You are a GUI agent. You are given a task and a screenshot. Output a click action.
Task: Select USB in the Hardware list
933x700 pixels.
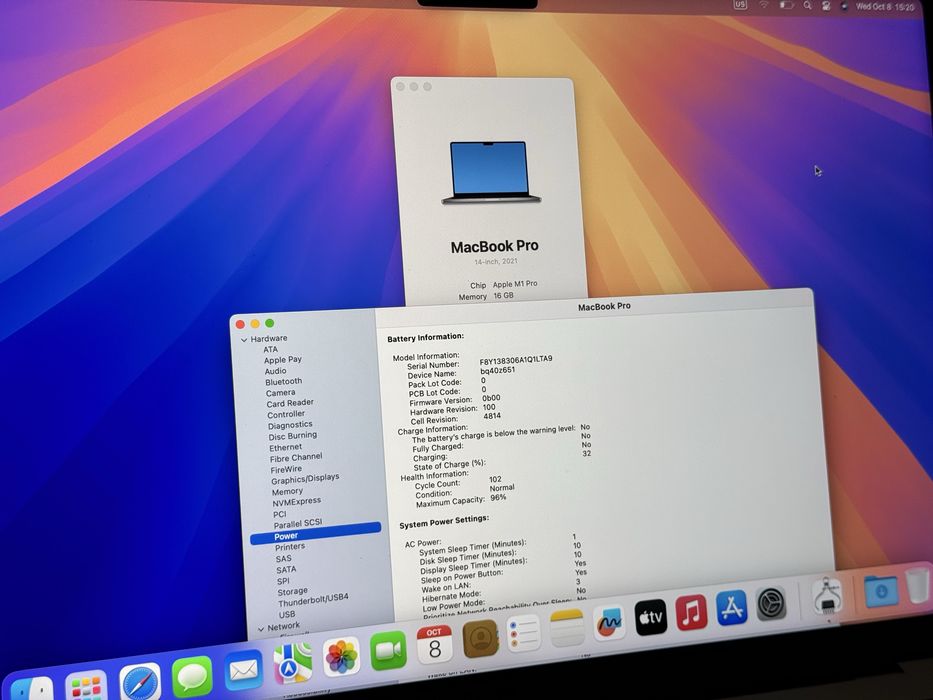point(287,614)
